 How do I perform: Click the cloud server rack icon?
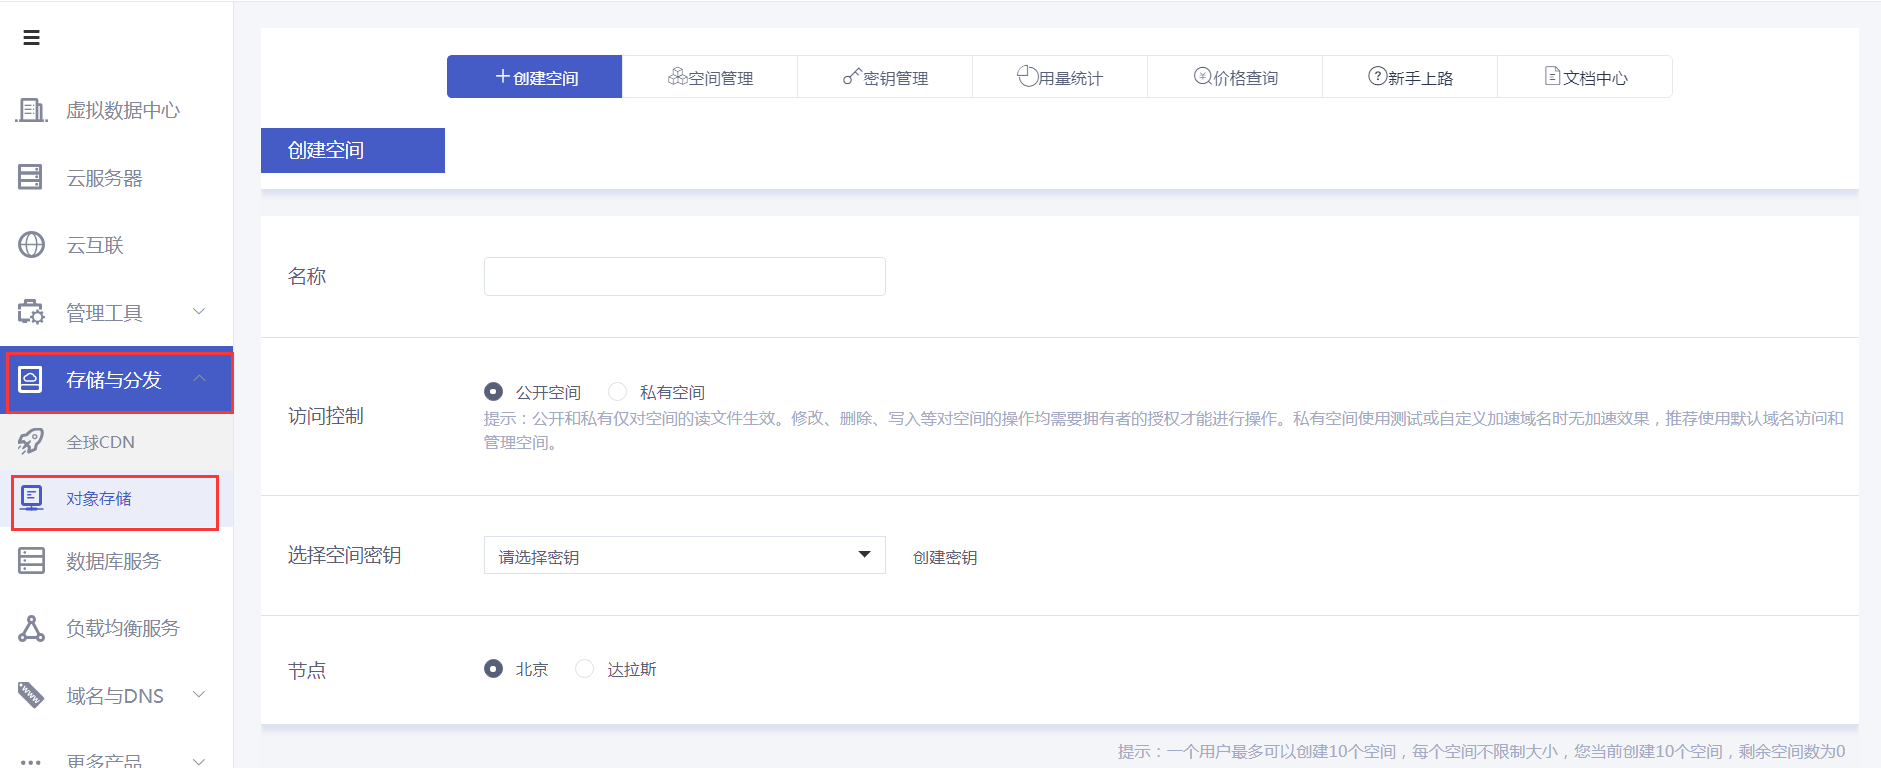point(31,177)
